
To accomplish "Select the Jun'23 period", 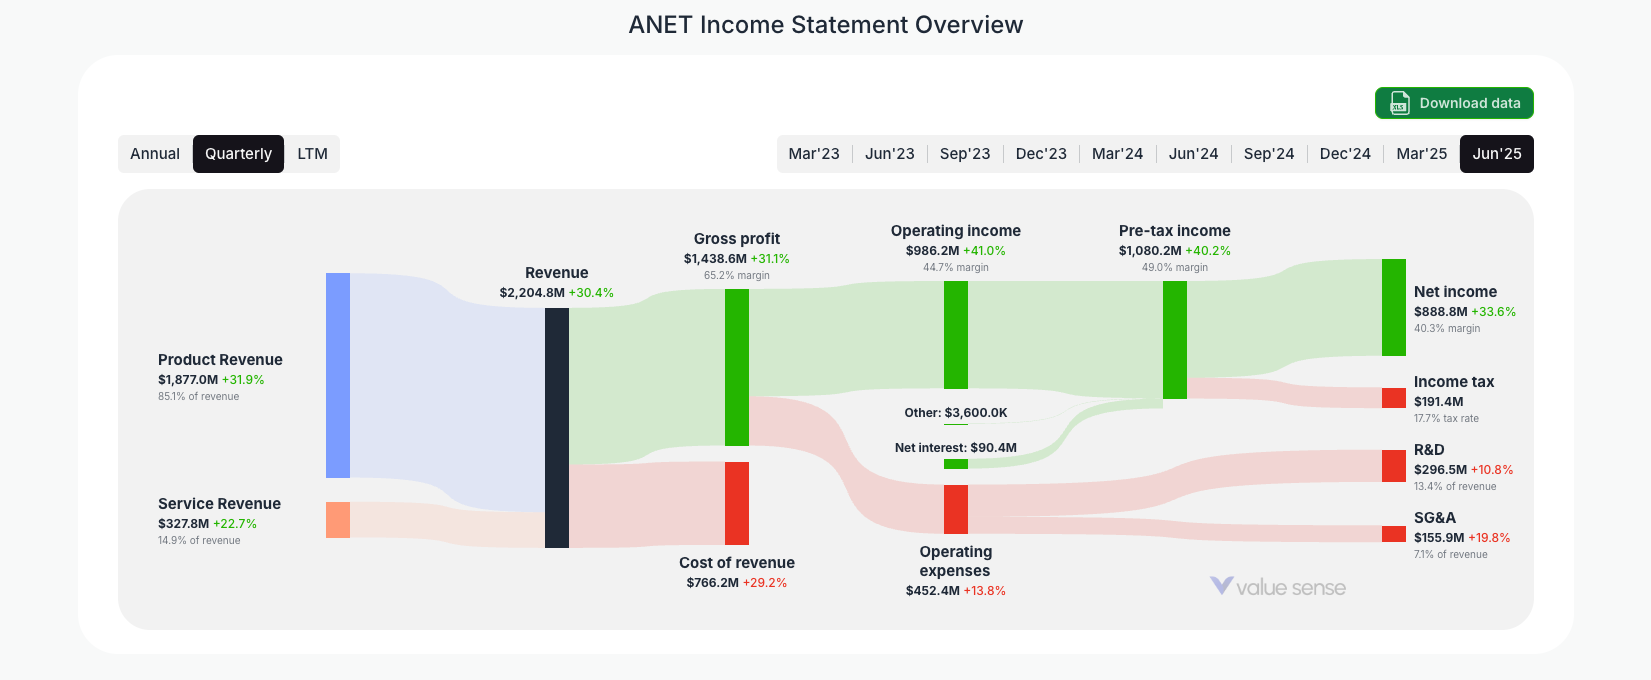I will (890, 154).
